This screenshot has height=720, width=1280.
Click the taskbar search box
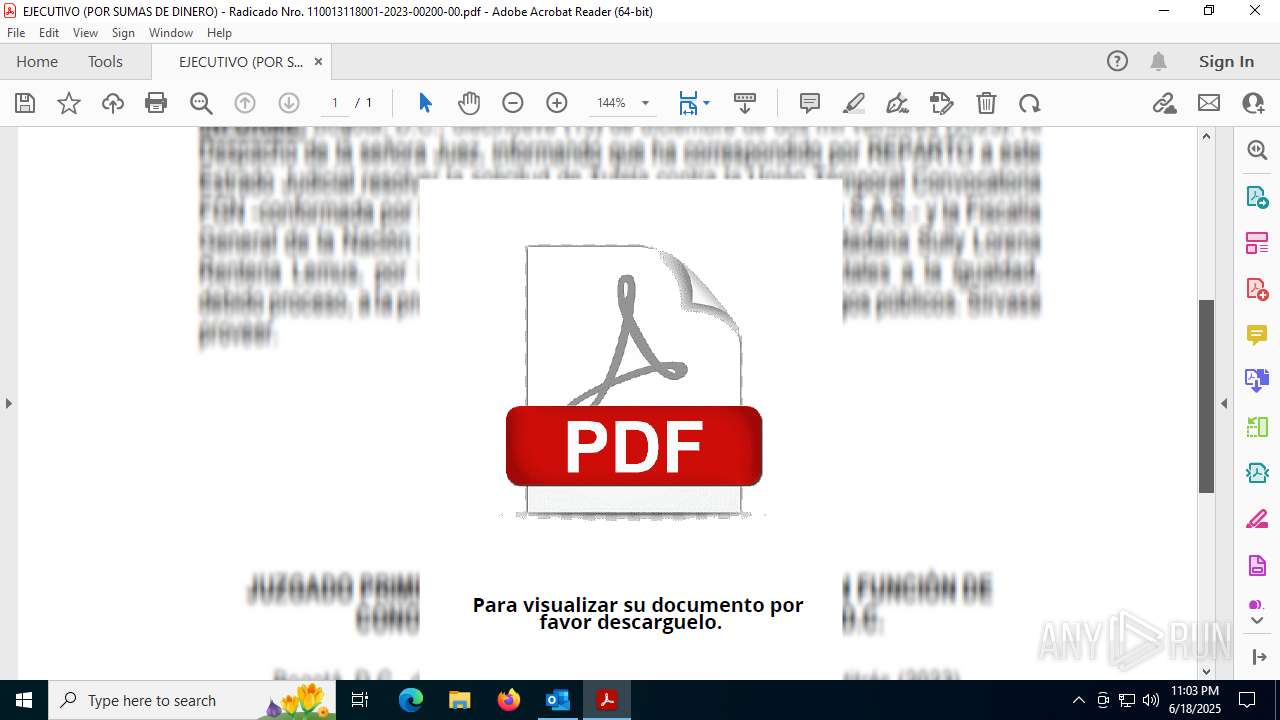click(x=192, y=700)
